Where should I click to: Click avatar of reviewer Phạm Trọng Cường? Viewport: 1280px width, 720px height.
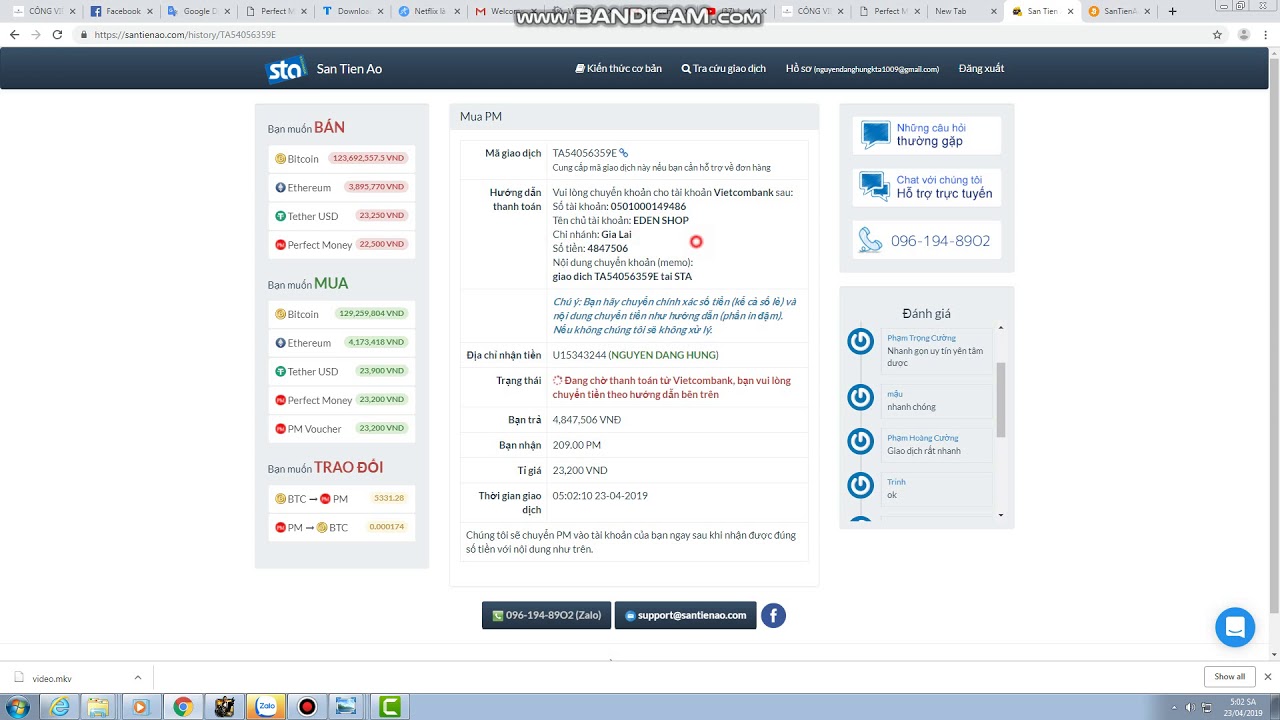coord(860,341)
